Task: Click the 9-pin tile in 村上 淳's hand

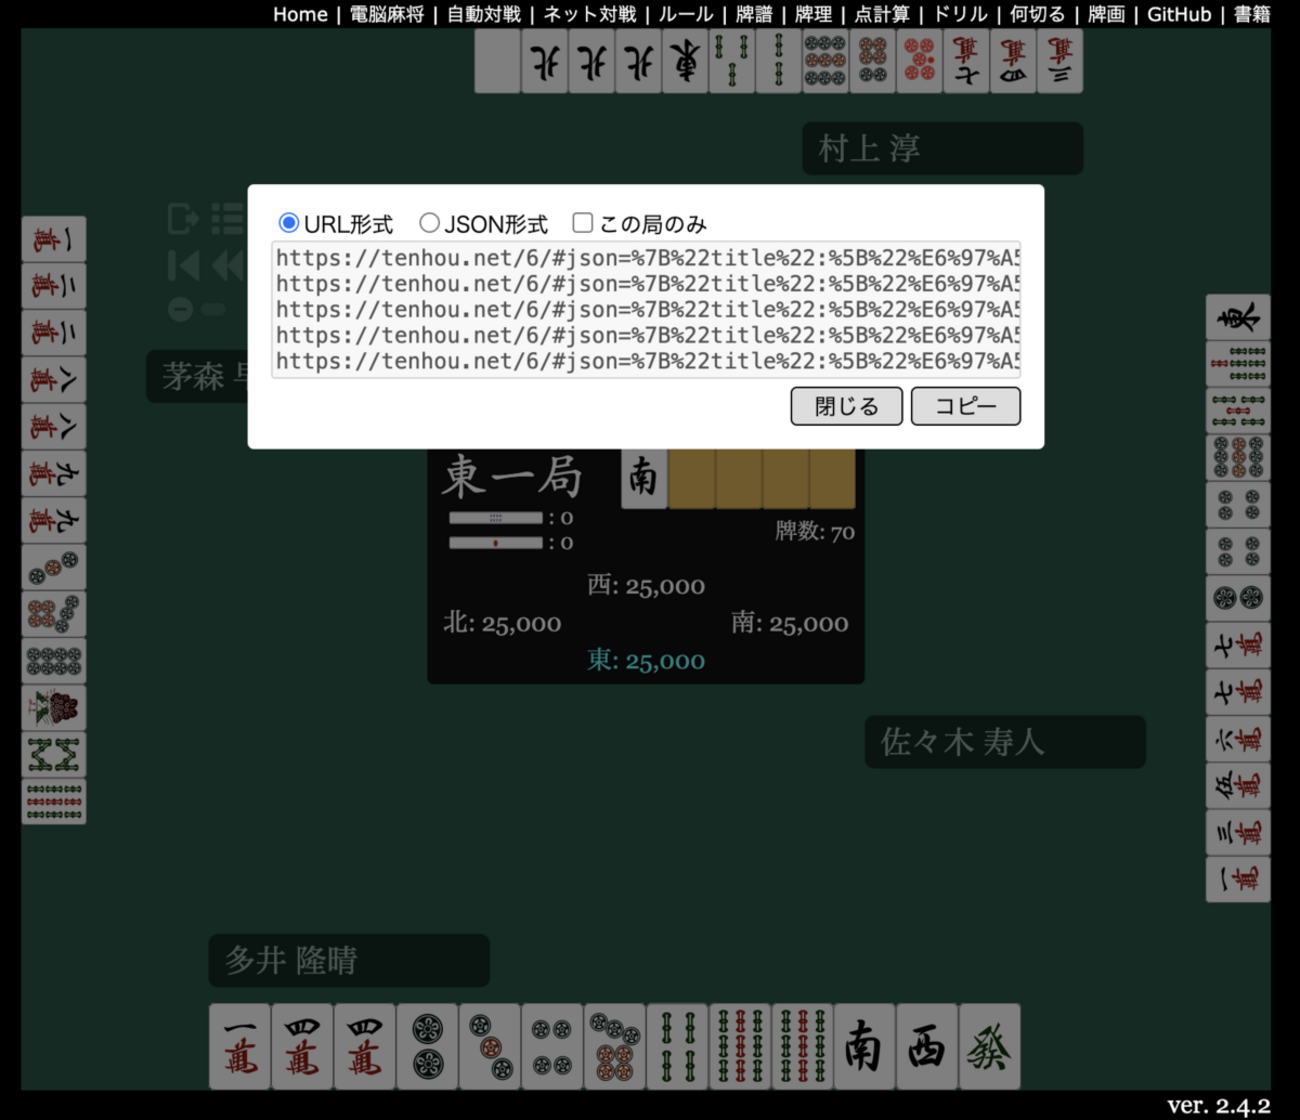Action: (825, 61)
